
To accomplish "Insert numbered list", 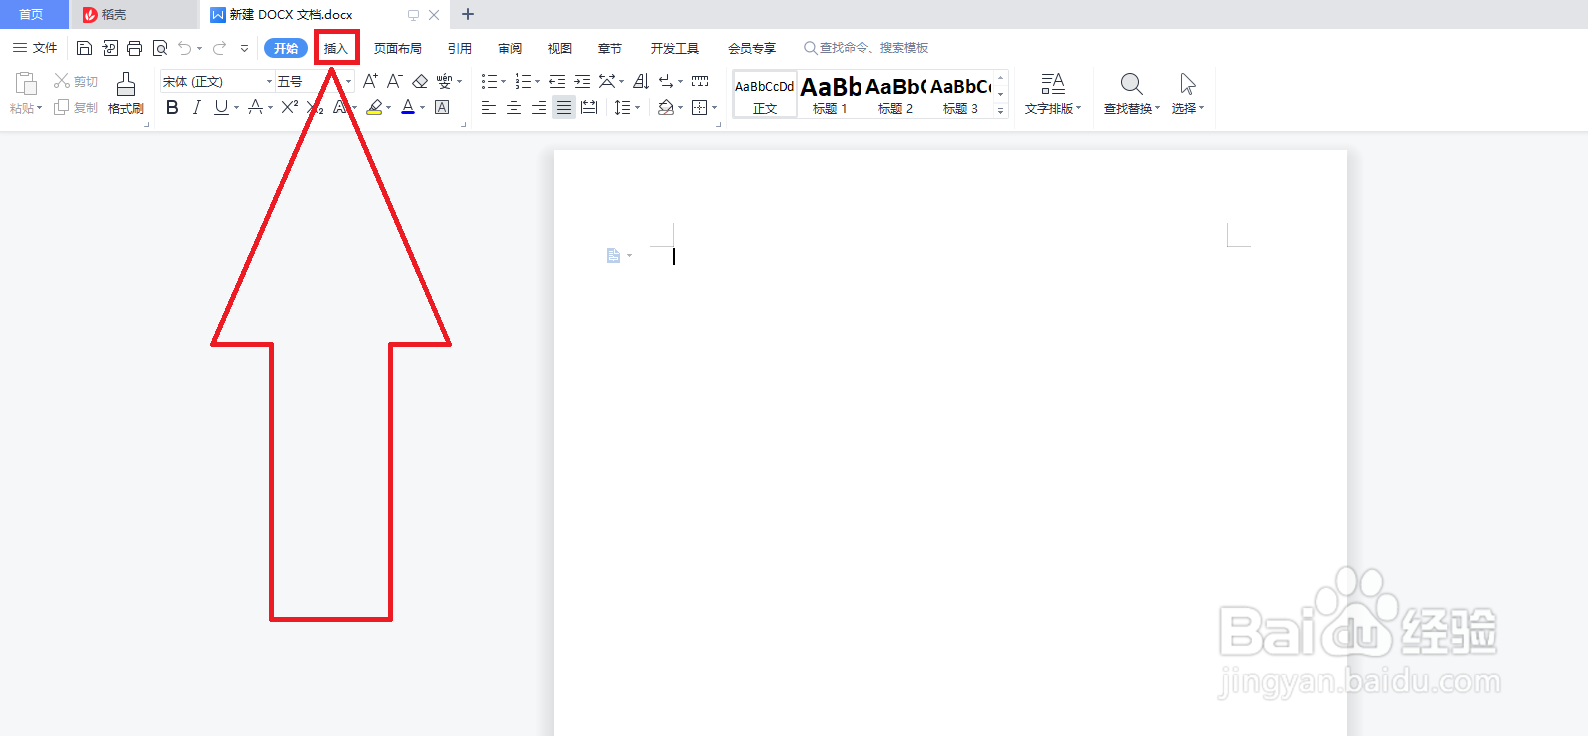I will click(x=523, y=81).
